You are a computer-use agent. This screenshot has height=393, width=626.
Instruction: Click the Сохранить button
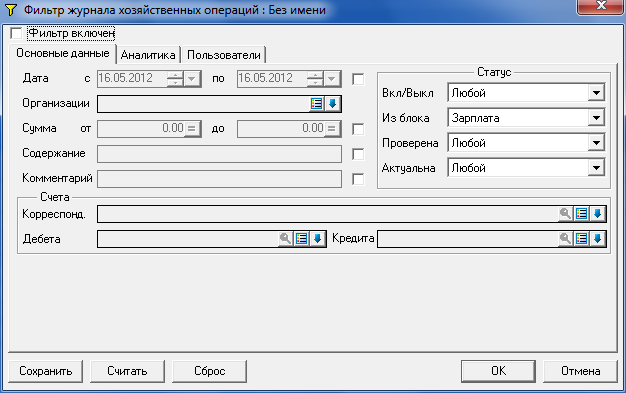coord(46,371)
